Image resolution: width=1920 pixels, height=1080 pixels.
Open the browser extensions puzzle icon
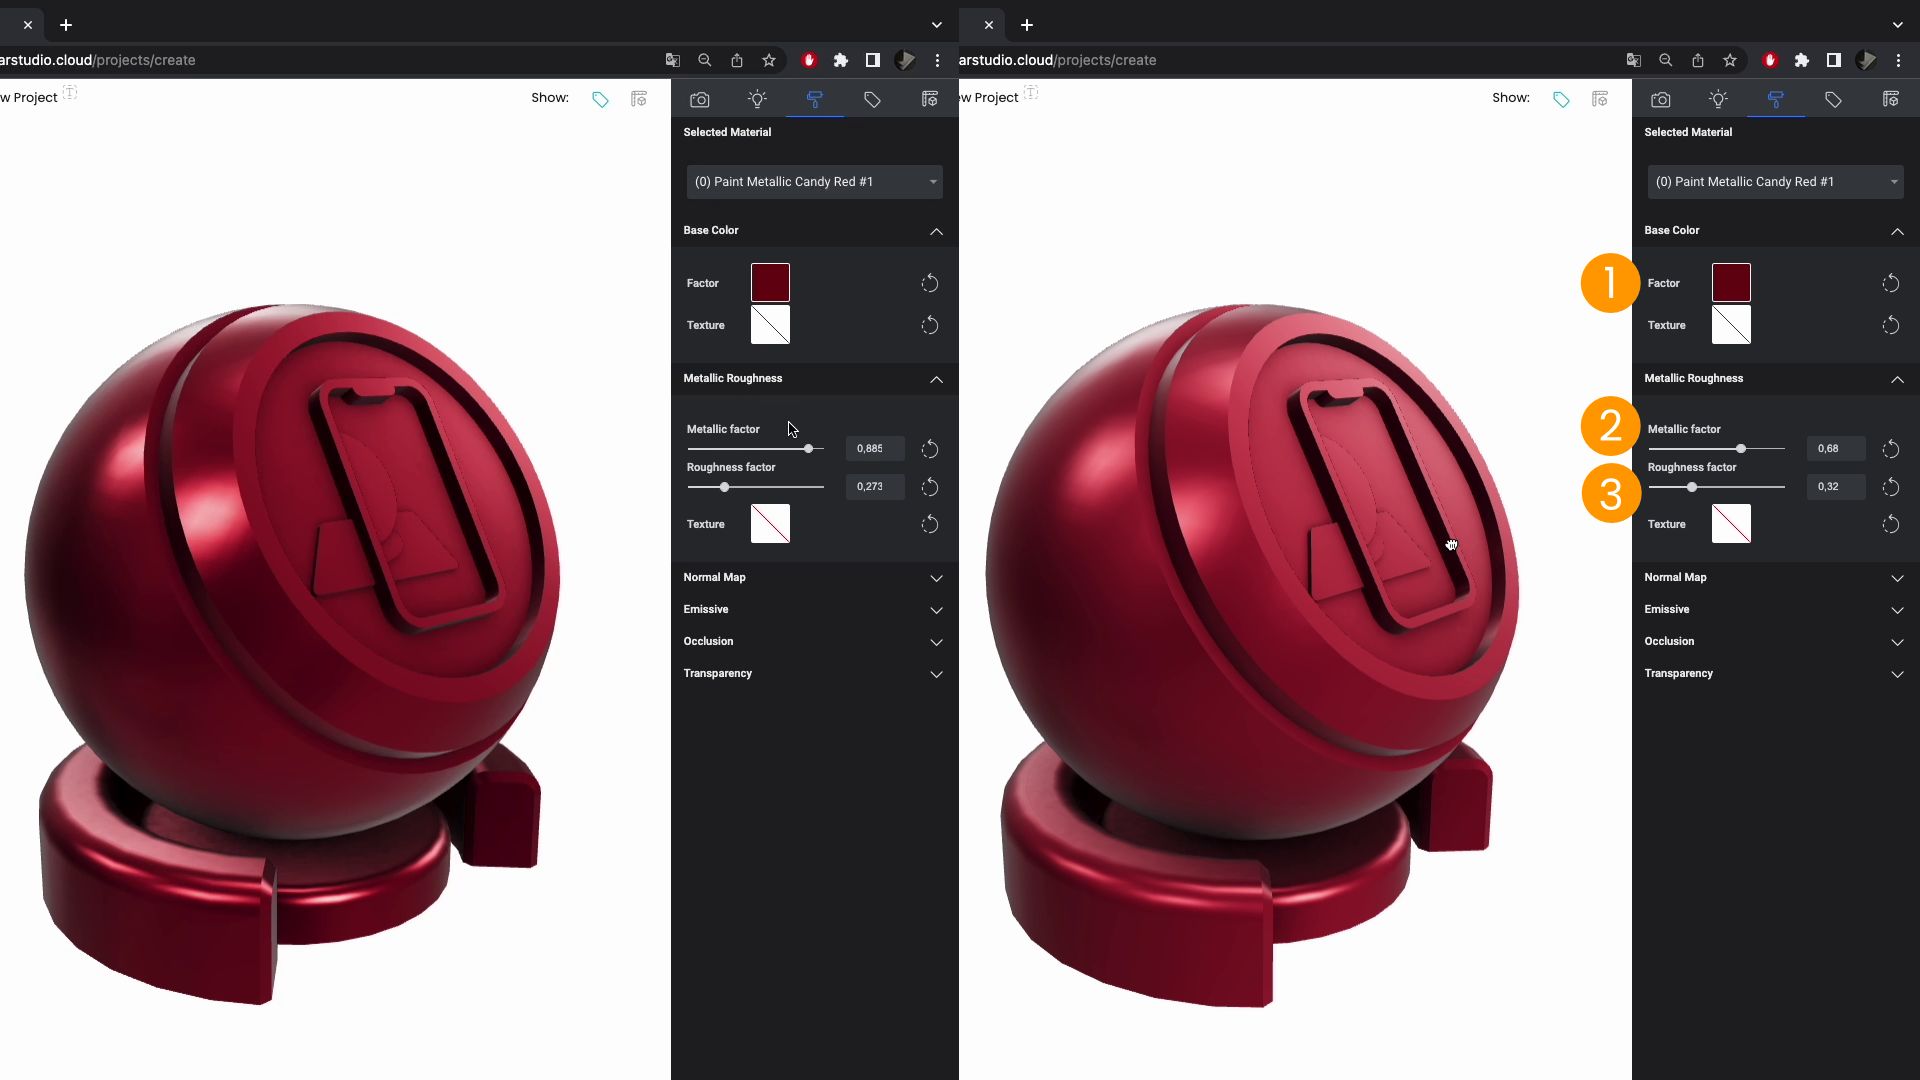(841, 60)
